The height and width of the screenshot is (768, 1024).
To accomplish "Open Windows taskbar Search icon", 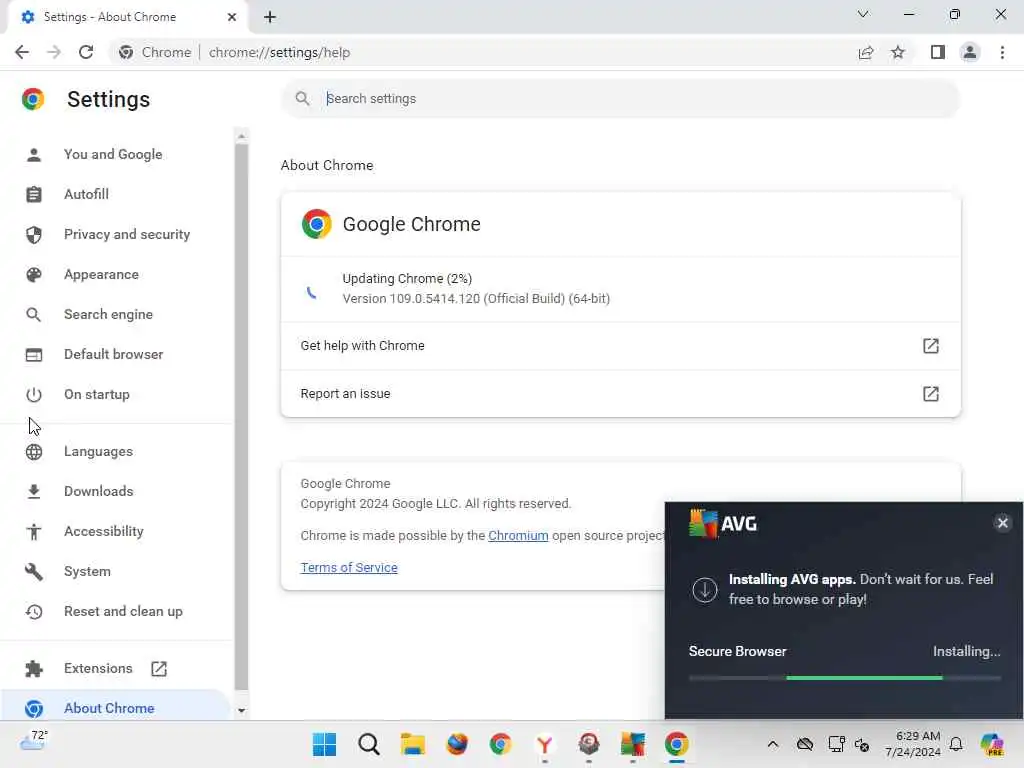I will pyautogui.click(x=368, y=744).
